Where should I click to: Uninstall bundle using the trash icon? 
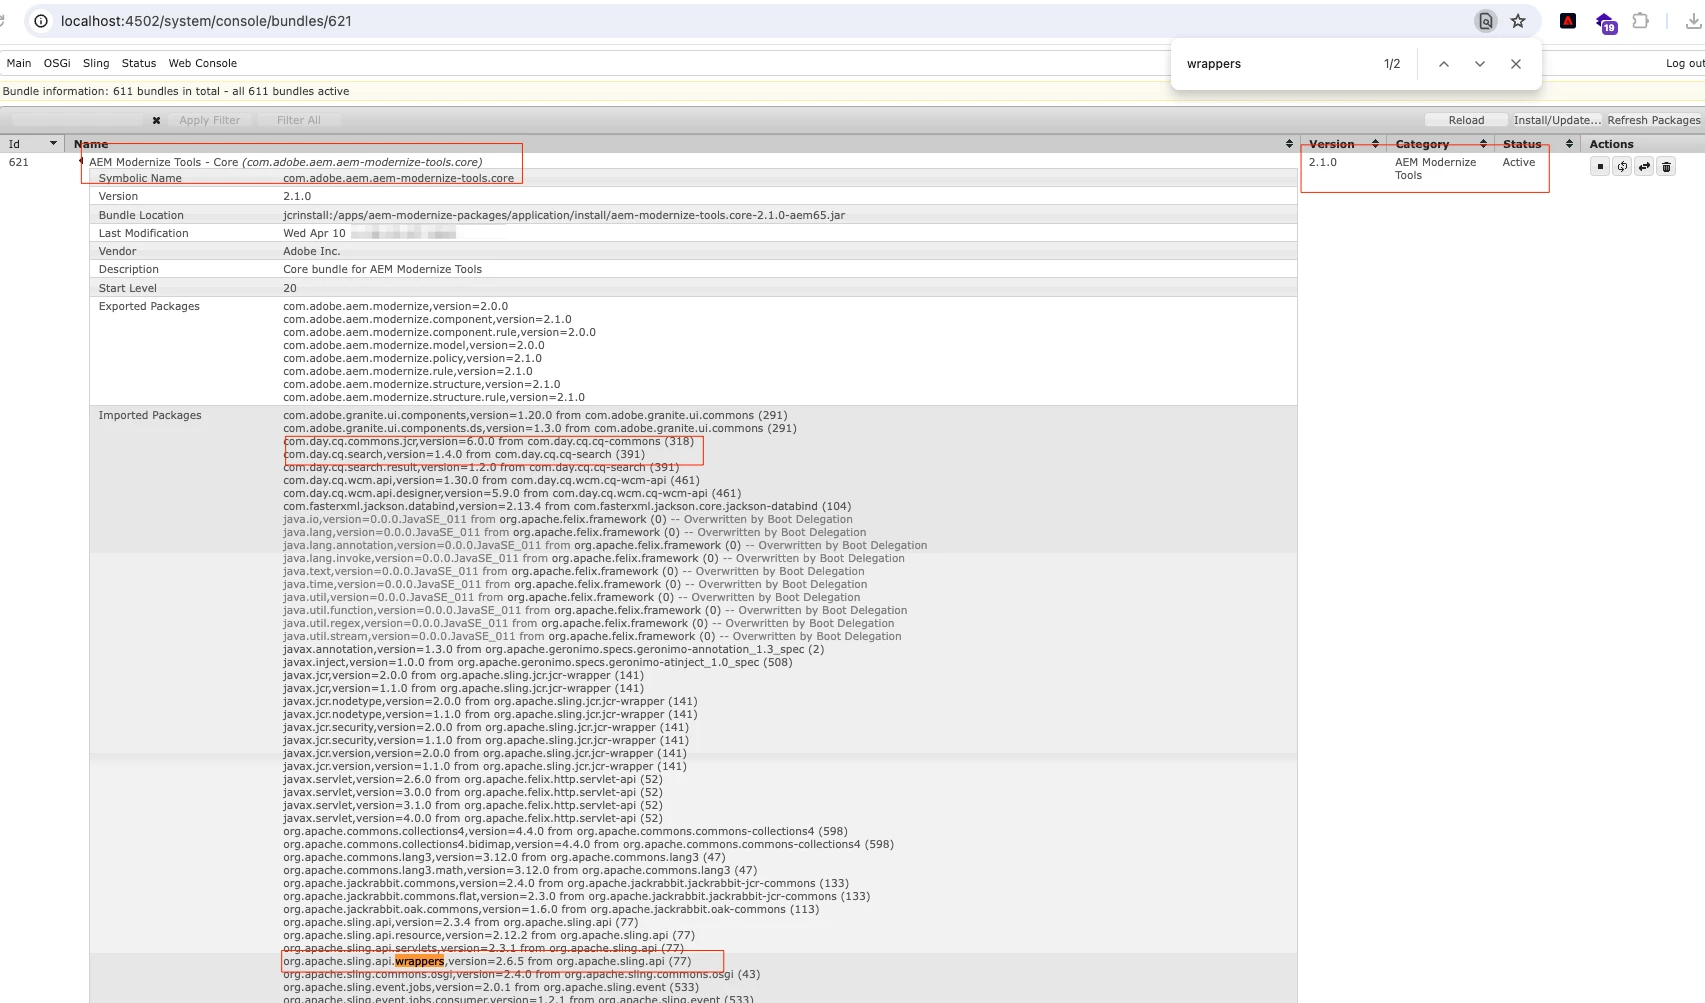(1666, 167)
